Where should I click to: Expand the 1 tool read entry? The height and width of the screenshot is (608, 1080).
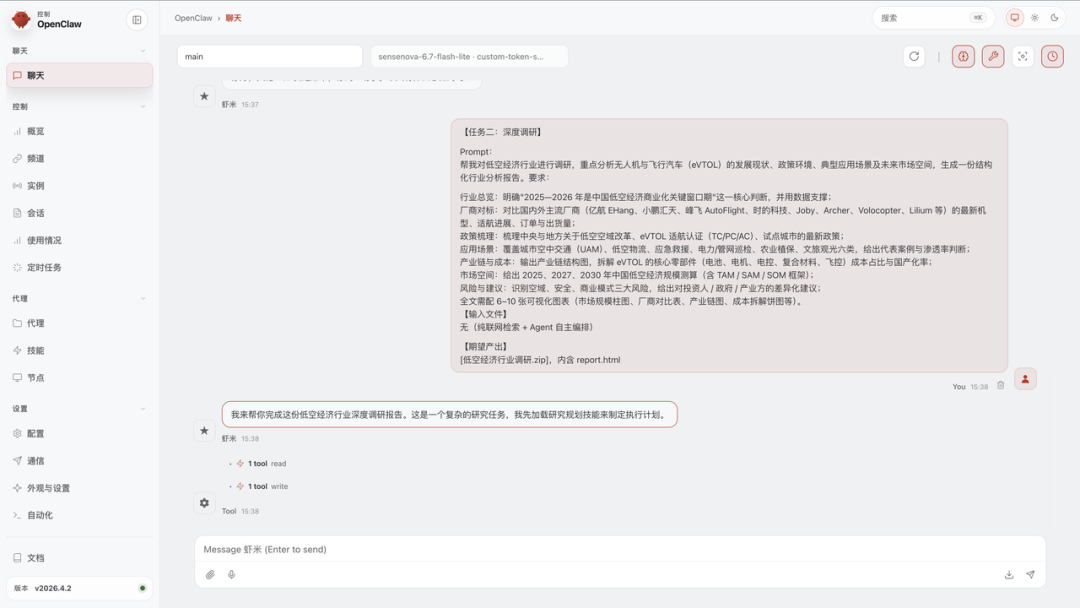[261, 463]
